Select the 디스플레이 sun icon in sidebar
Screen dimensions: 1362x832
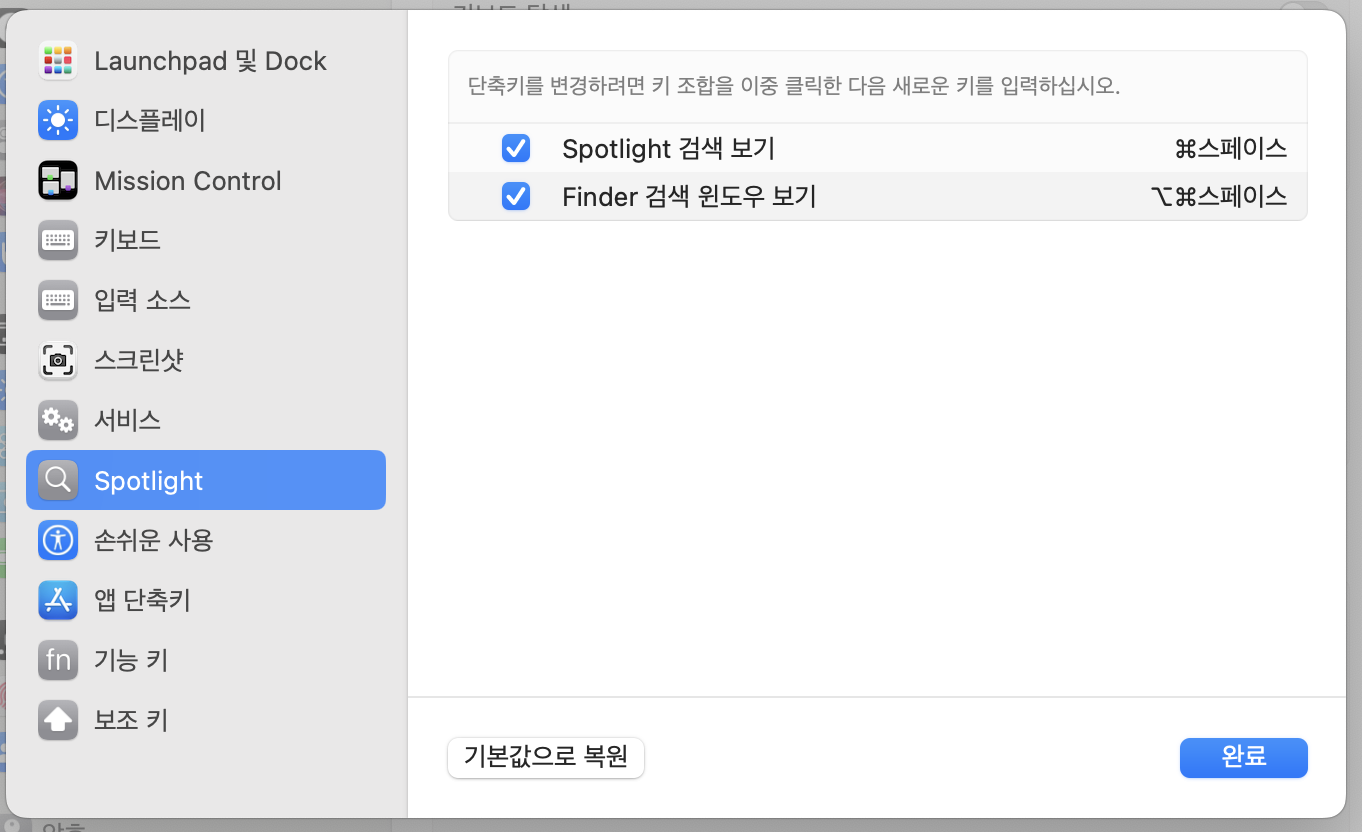[58, 121]
